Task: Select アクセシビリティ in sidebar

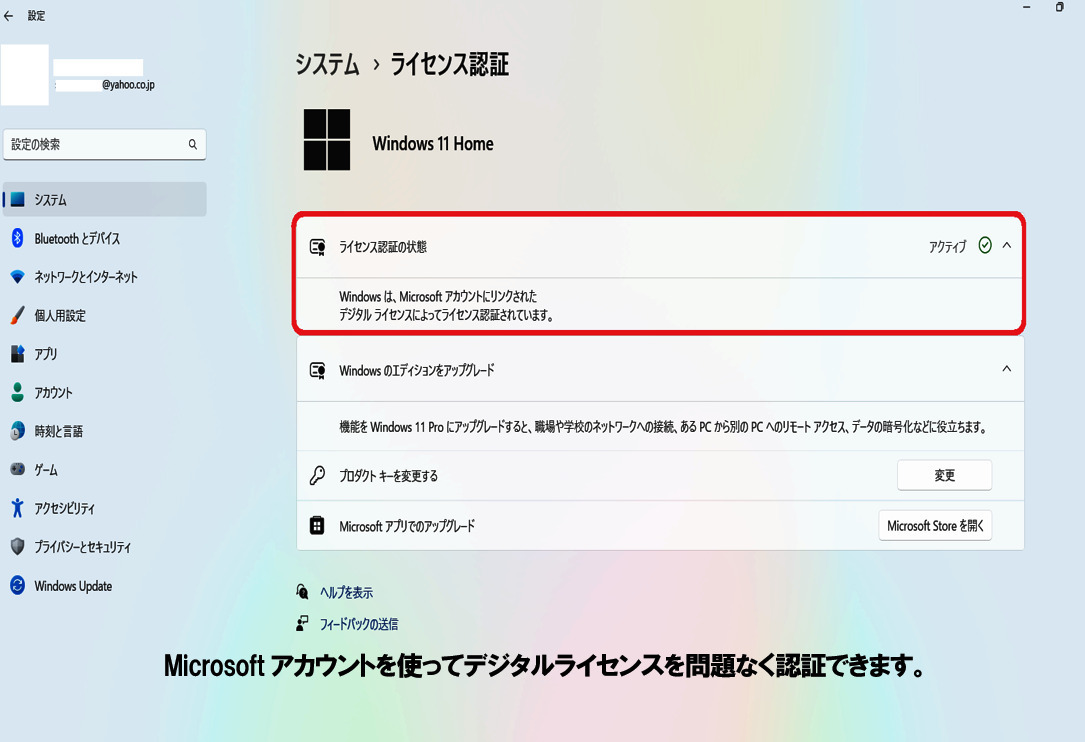Action: [104, 508]
